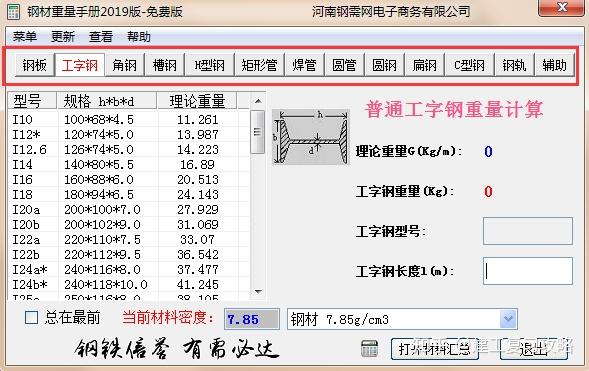Select the I22b row
Image resolution: width=589 pixels, height=371 pixels.
click(129, 254)
